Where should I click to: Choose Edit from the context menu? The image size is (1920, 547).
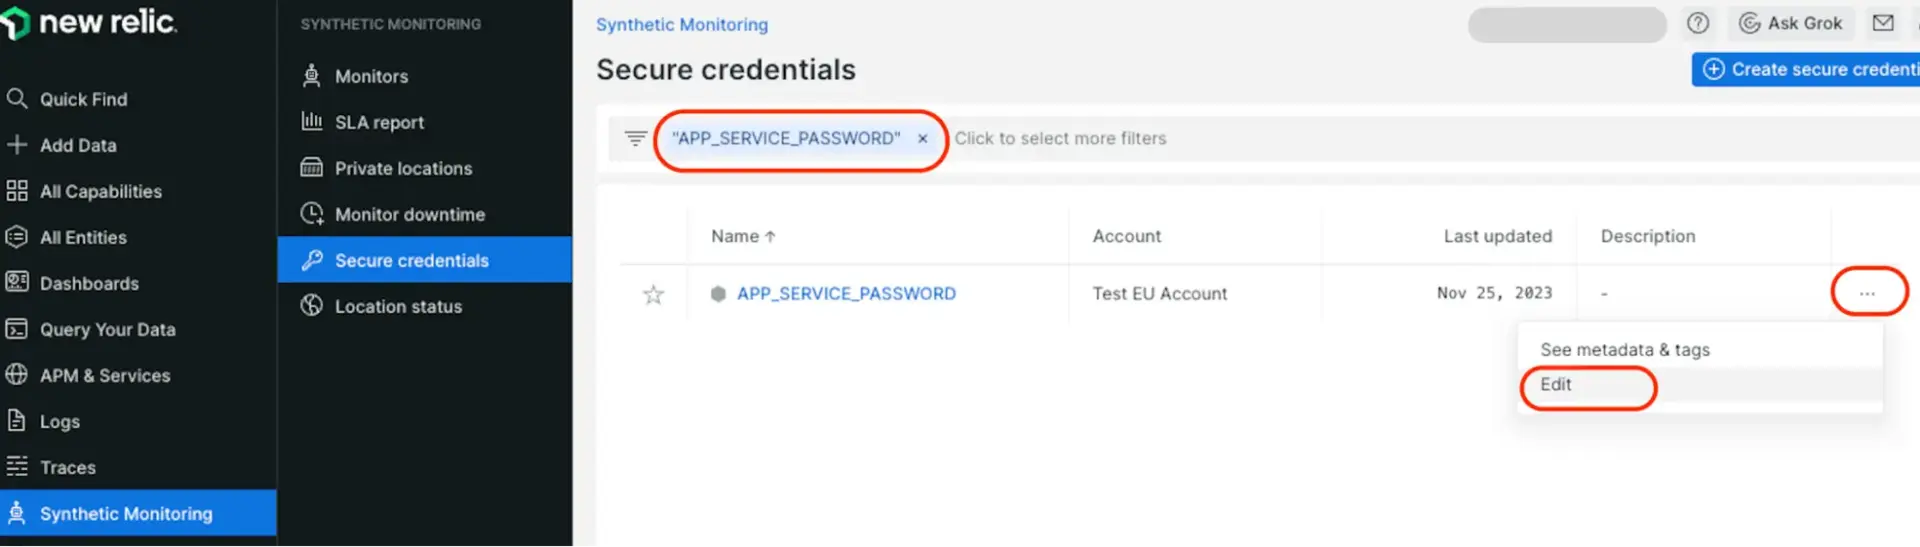tap(1556, 385)
